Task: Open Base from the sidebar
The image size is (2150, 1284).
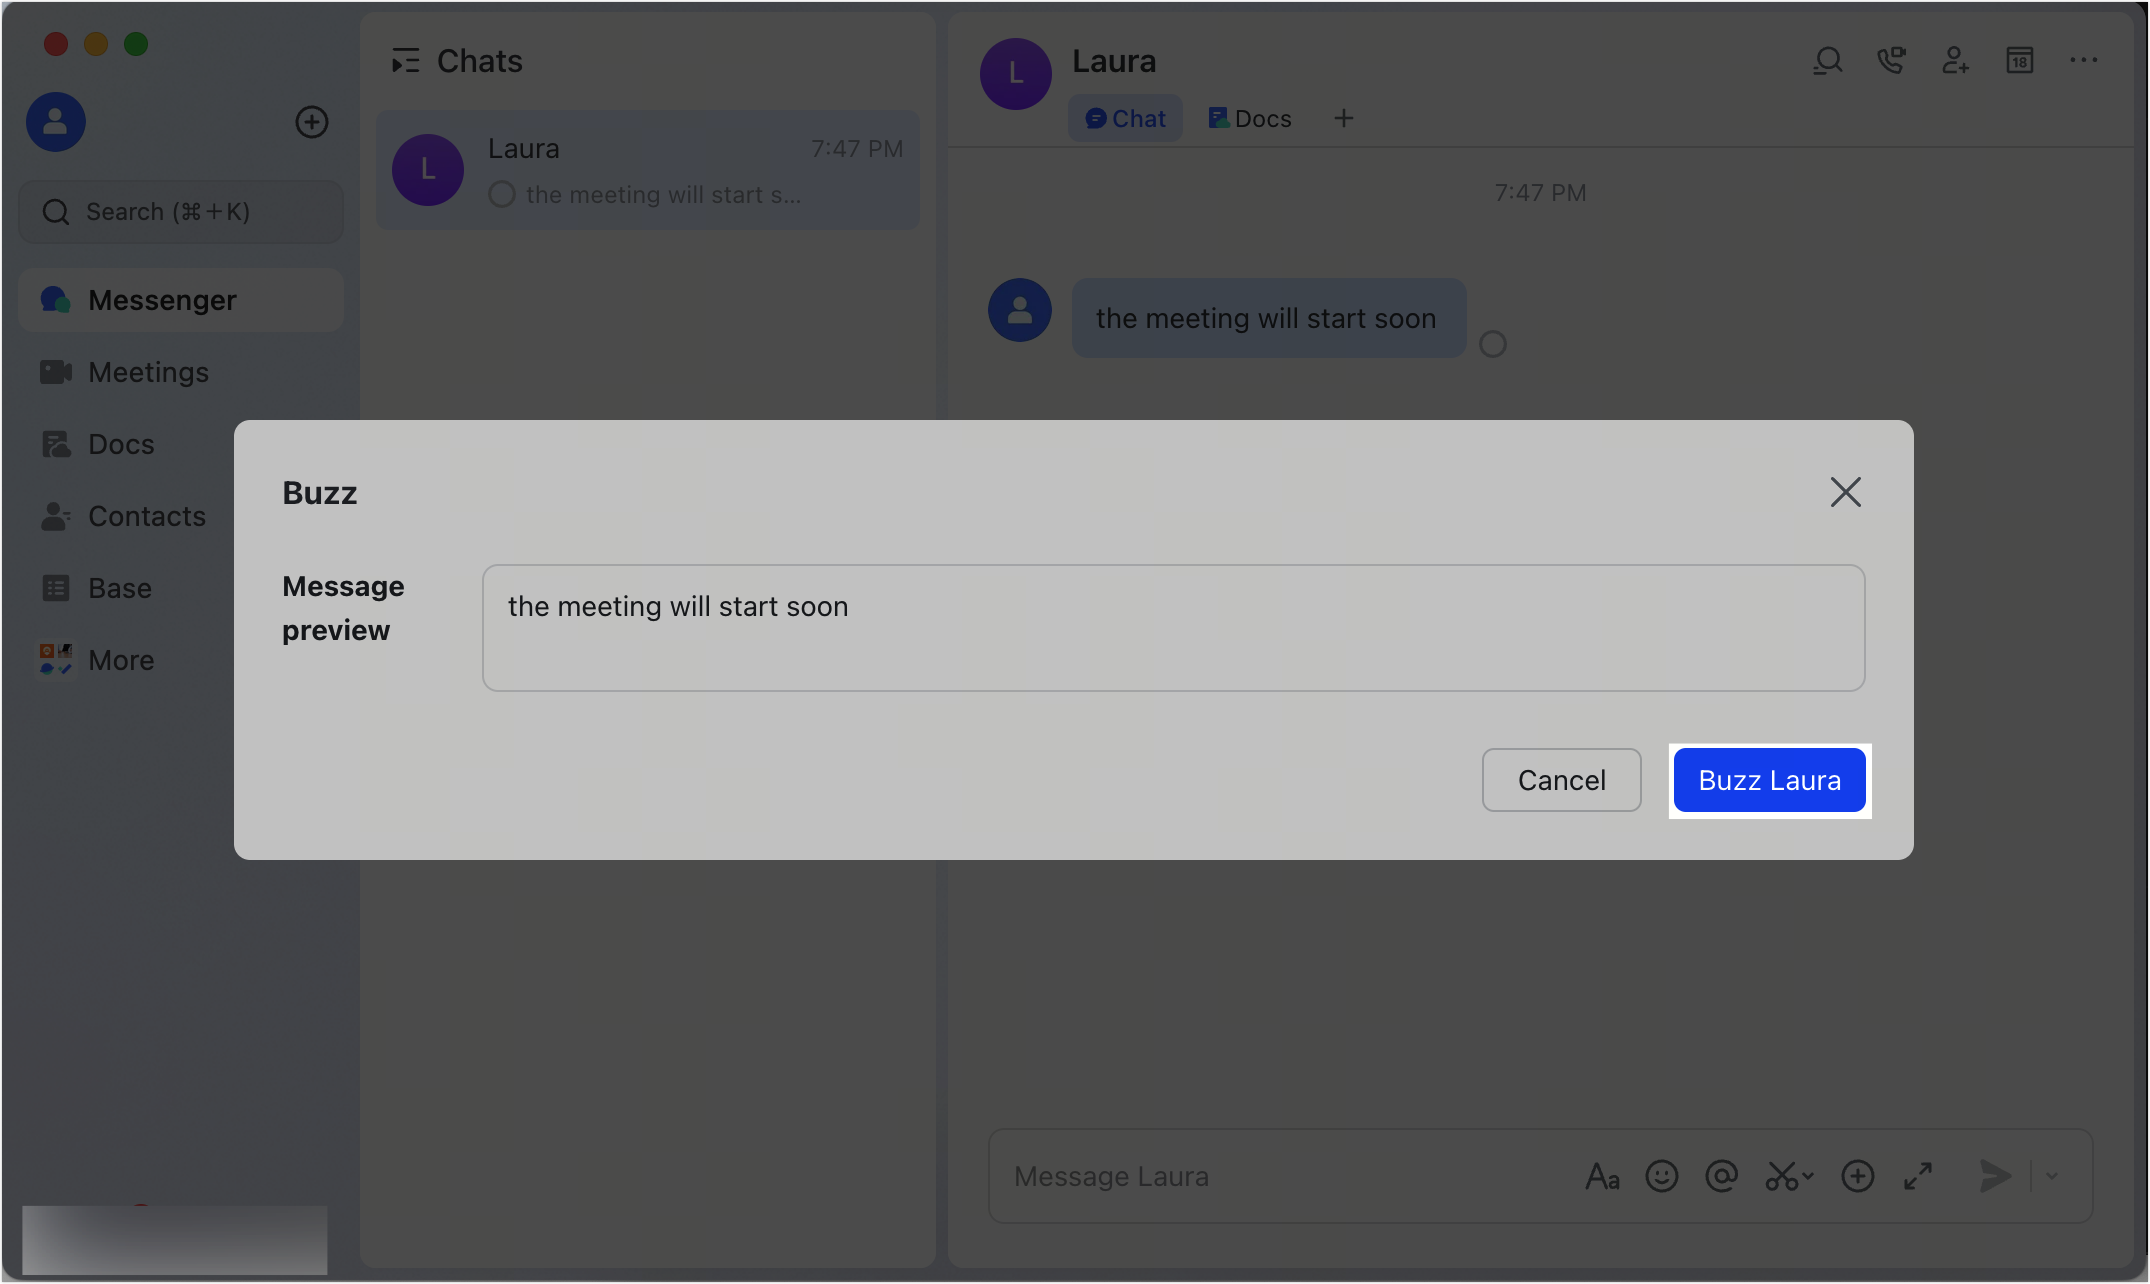Action: point(120,587)
